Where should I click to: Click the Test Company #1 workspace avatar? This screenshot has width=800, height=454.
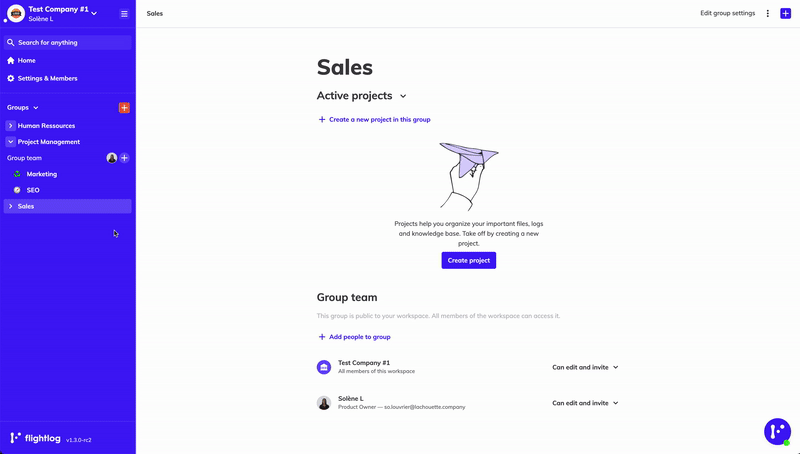click(x=16, y=13)
